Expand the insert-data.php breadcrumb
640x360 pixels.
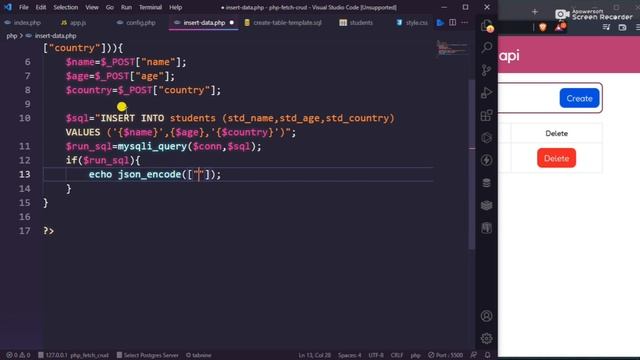[55, 36]
